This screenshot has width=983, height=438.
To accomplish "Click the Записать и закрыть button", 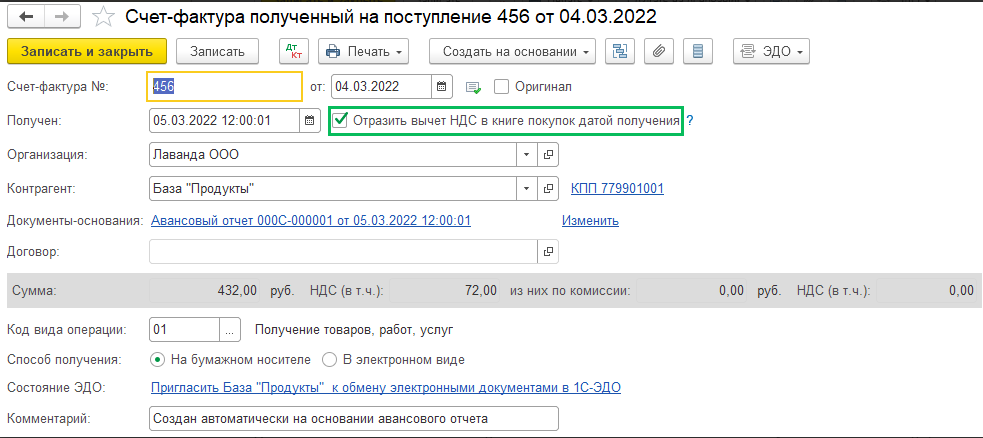I will 86,51.
